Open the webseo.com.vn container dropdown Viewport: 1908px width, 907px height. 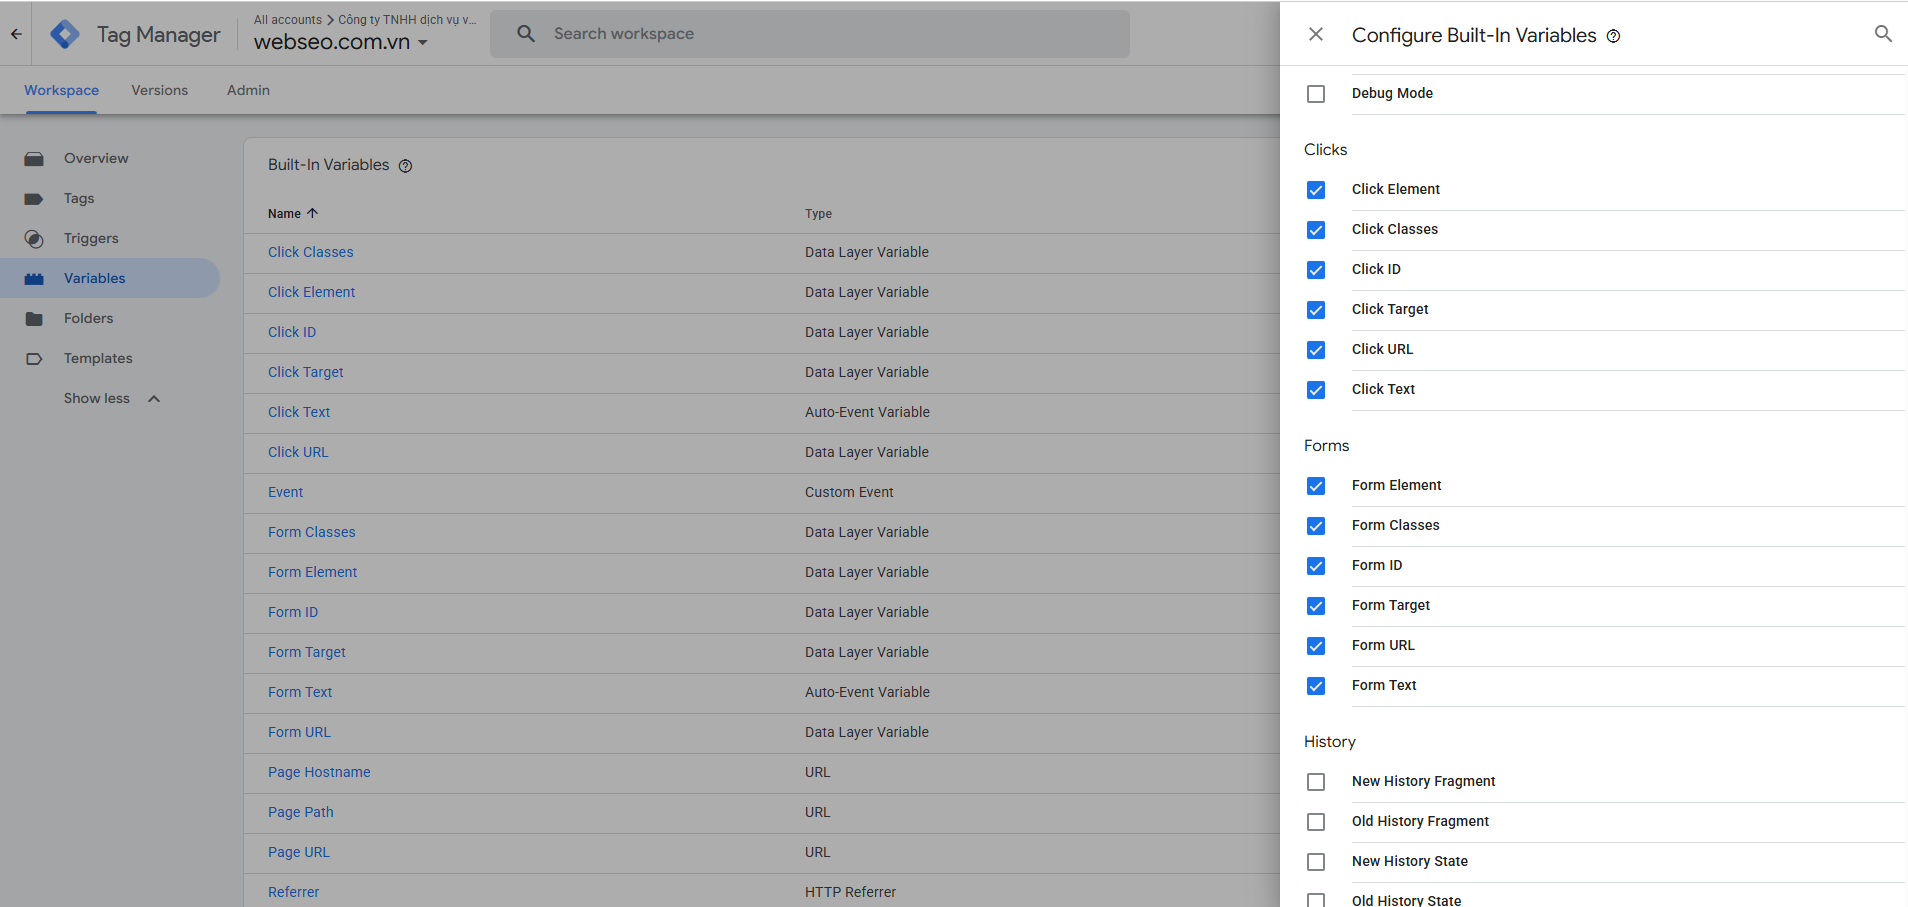point(341,42)
